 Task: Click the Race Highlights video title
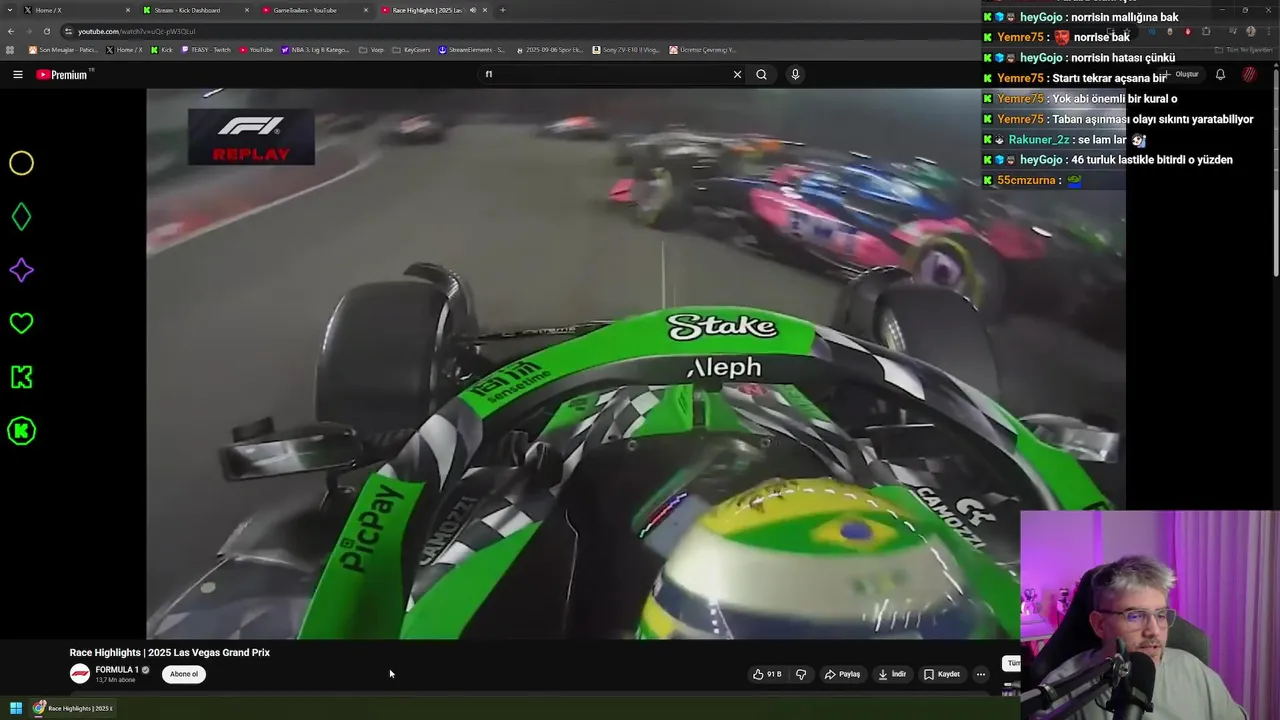[170, 653]
